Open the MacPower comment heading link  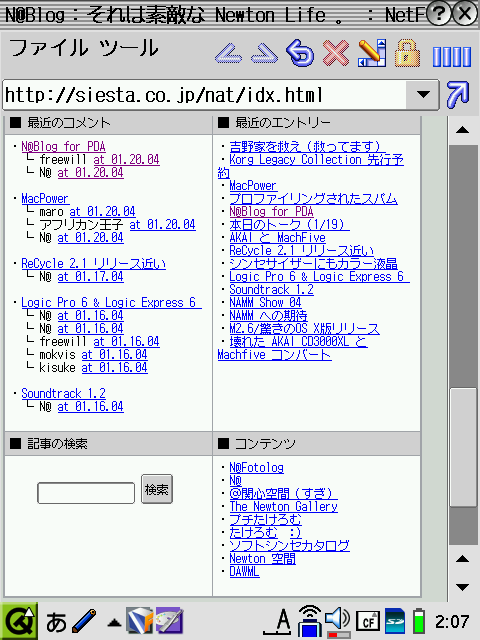coord(45,199)
